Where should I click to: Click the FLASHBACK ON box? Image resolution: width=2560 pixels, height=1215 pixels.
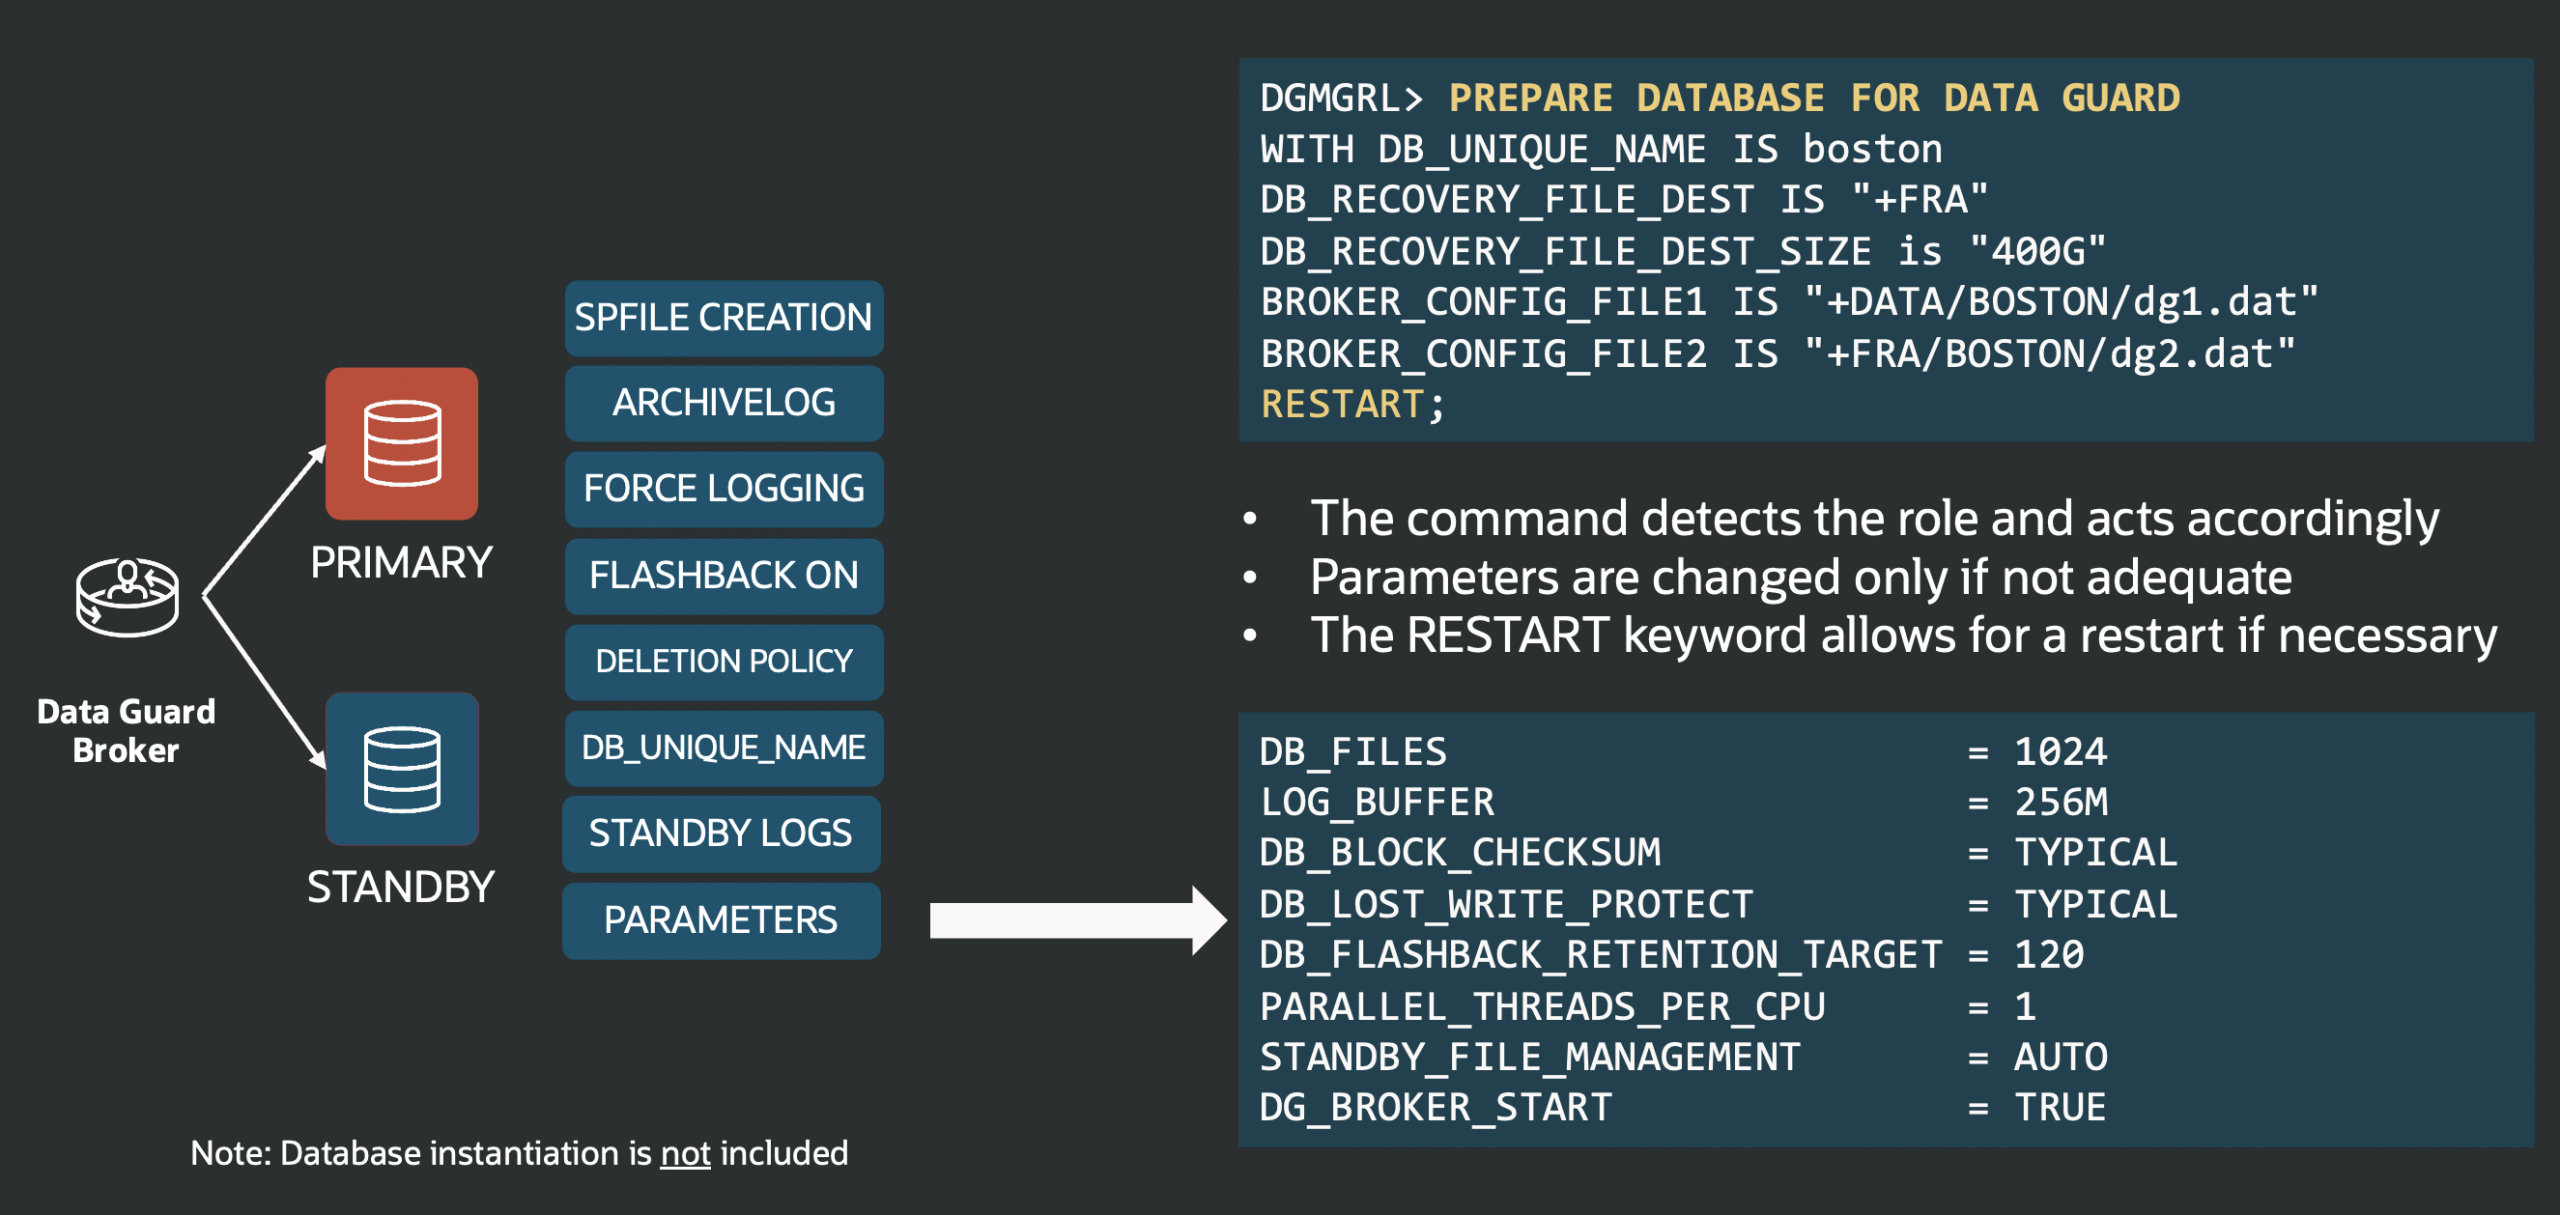click(x=723, y=576)
